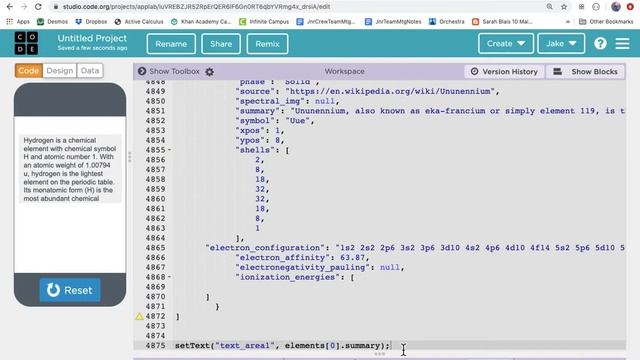Open Sarah Blais 10 Mai bookmark

(x=502, y=22)
